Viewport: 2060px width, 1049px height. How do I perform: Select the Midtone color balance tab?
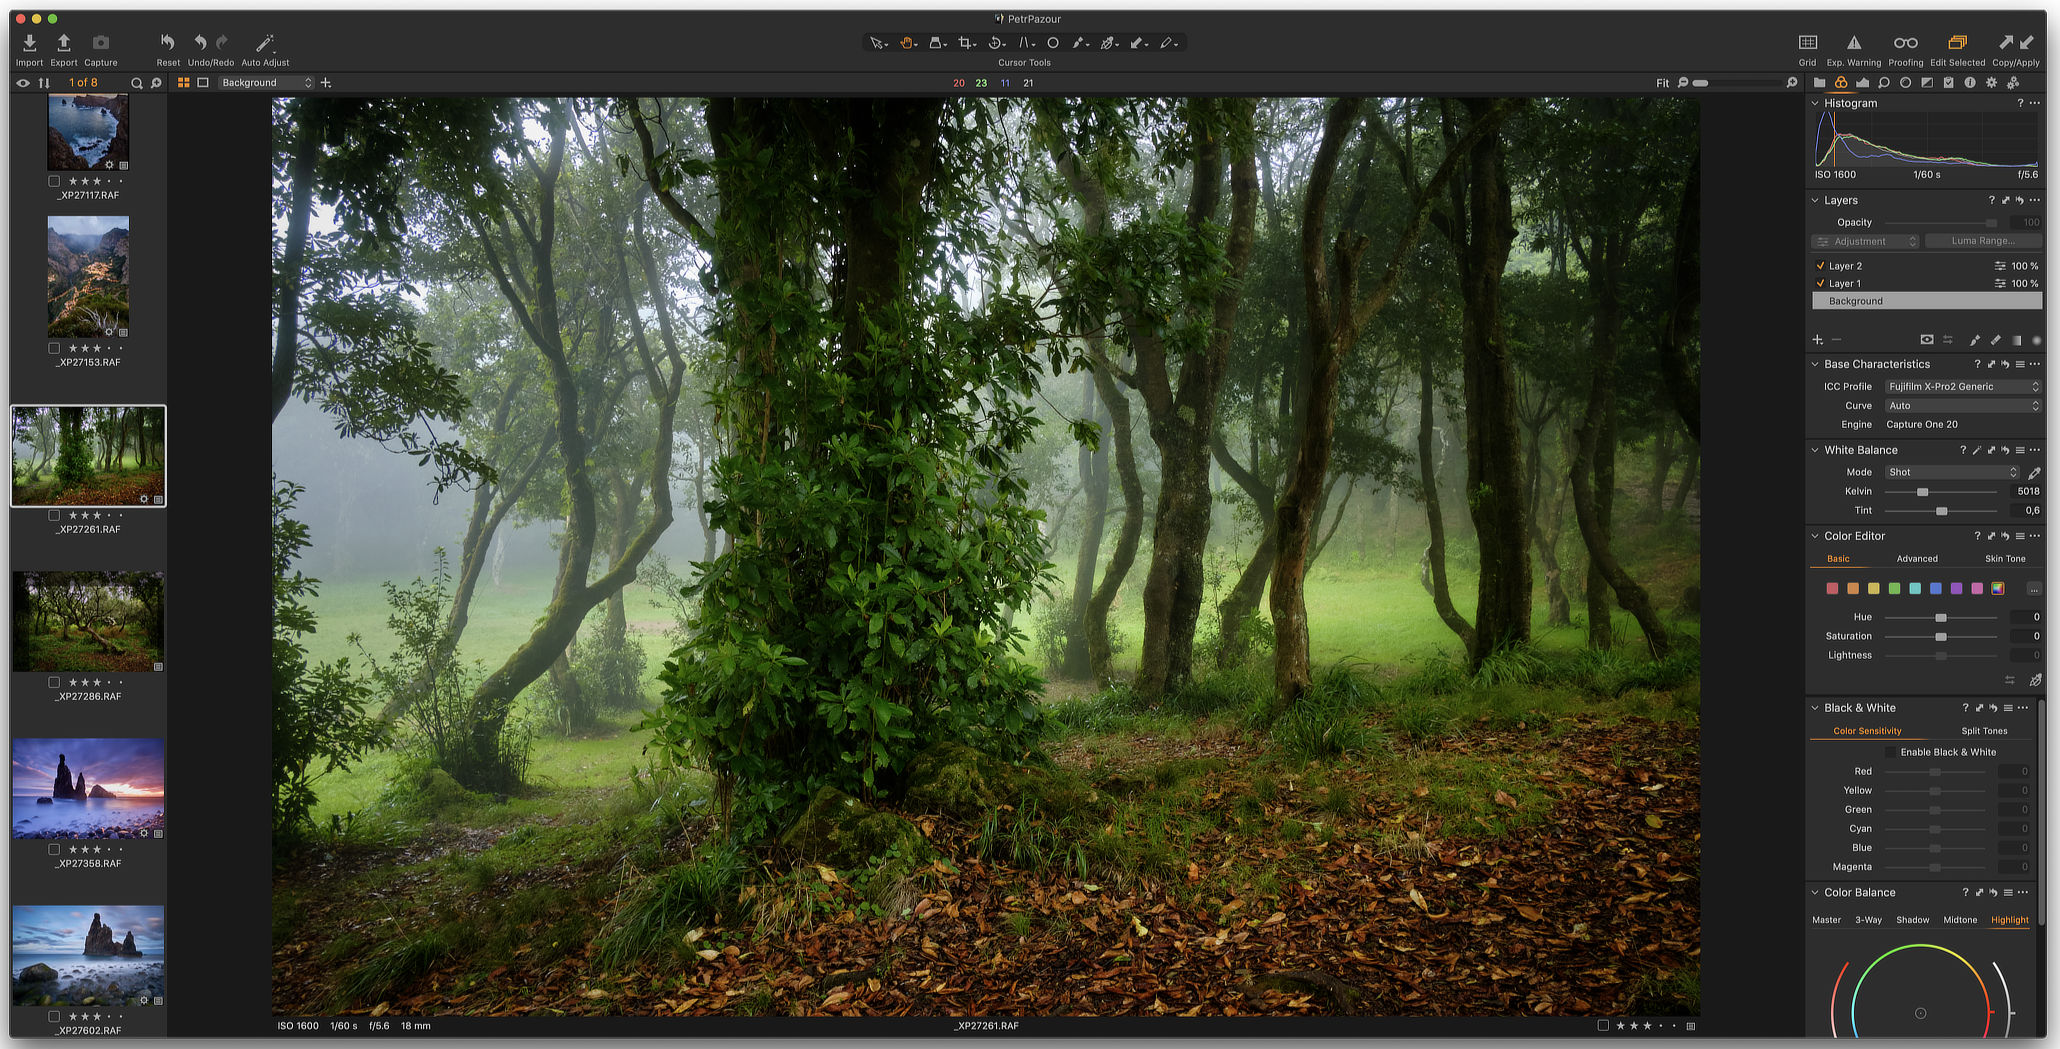click(x=1960, y=920)
